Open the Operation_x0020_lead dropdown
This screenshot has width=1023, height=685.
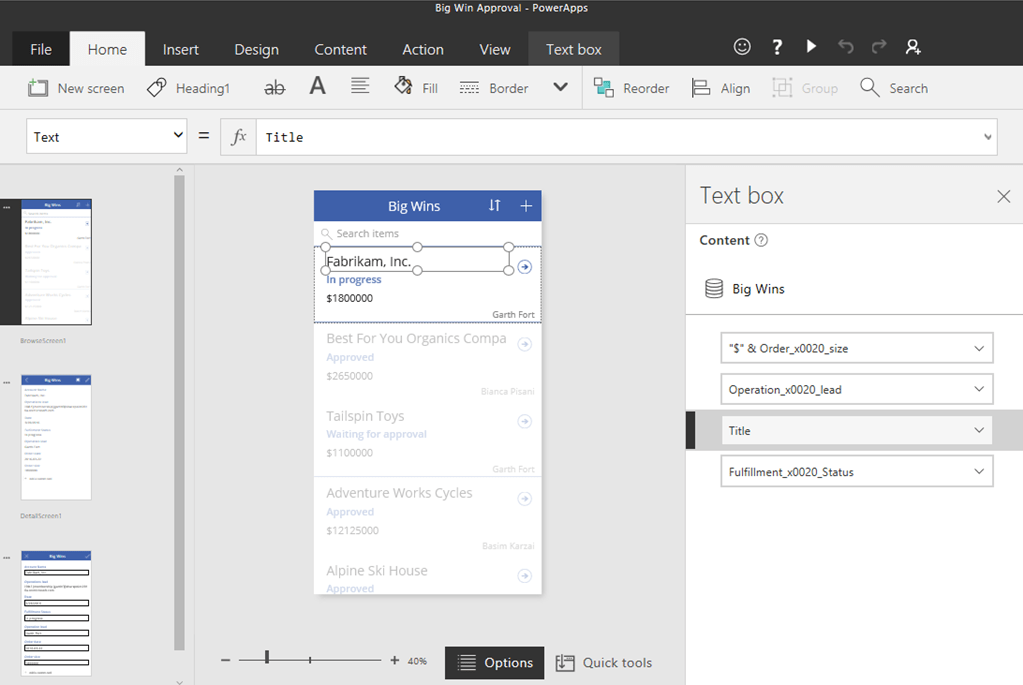point(857,389)
